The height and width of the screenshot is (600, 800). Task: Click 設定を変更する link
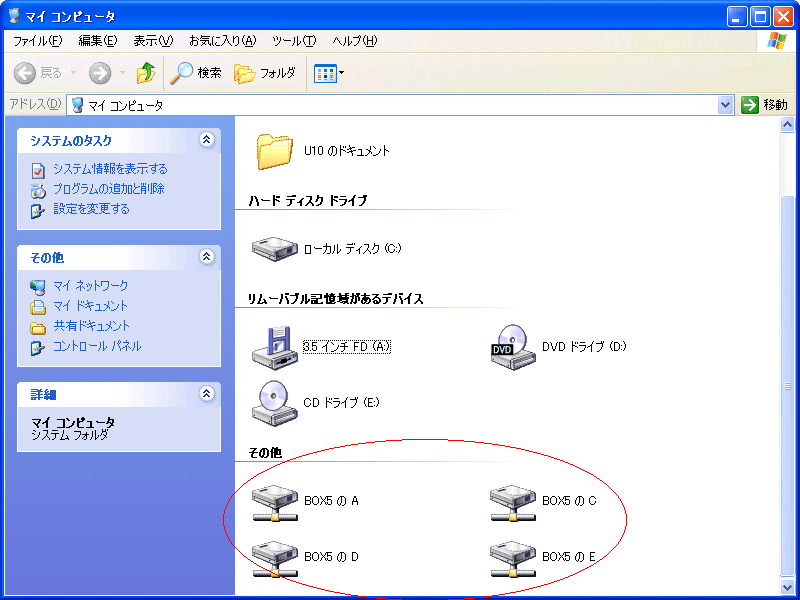(x=91, y=209)
